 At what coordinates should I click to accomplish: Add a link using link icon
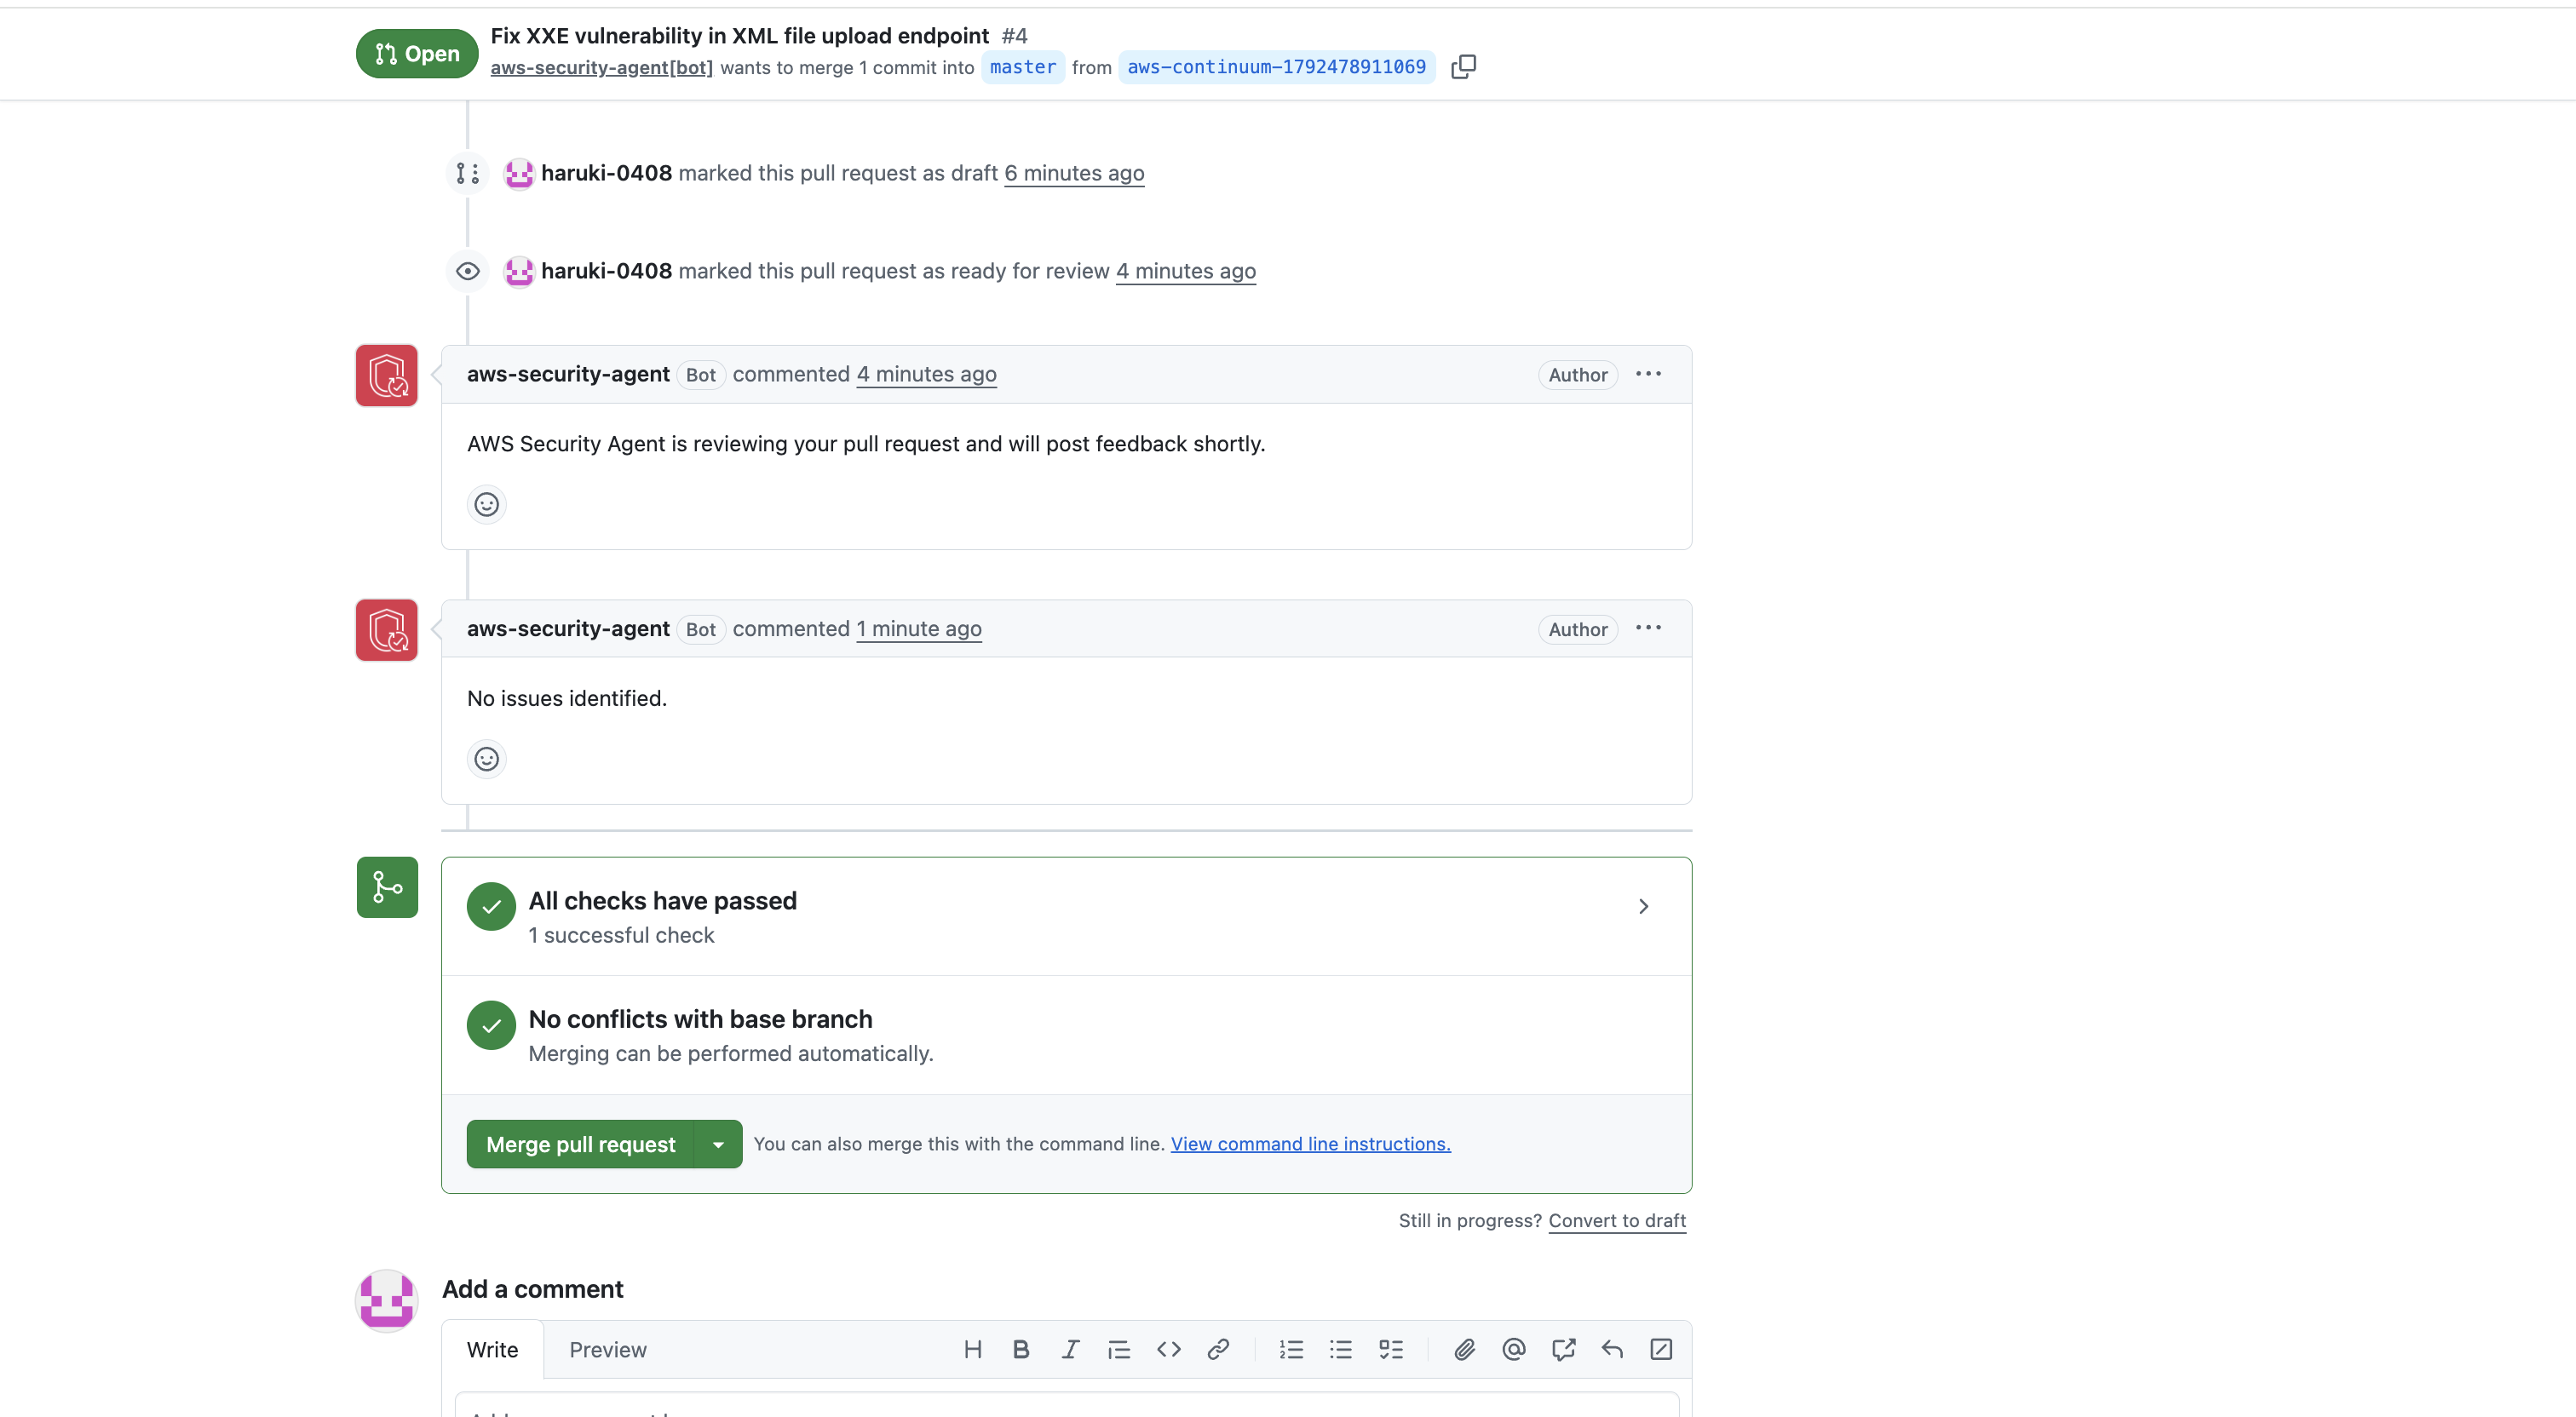click(1217, 1349)
